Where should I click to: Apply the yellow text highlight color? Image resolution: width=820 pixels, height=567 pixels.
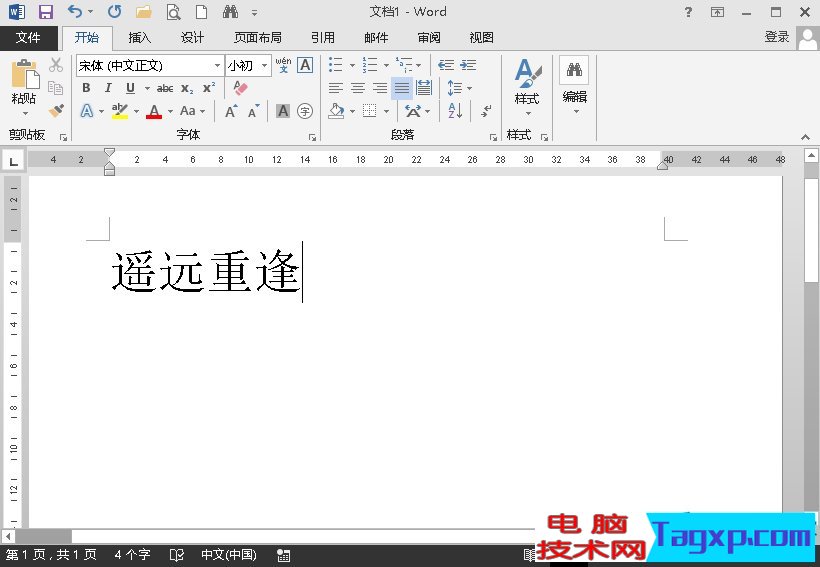(120, 111)
